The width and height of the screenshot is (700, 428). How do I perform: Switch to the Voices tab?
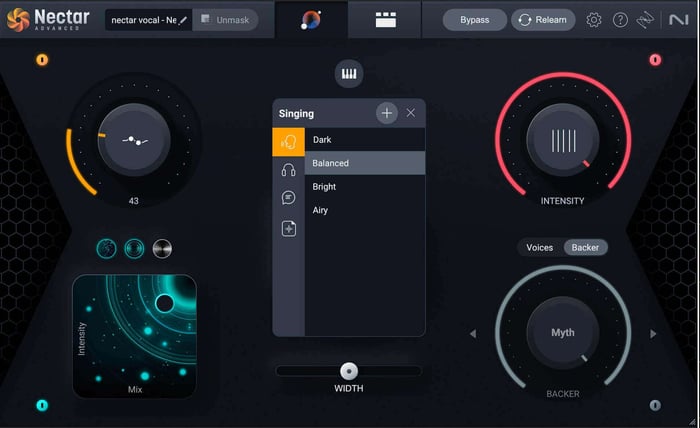[x=539, y=248]
